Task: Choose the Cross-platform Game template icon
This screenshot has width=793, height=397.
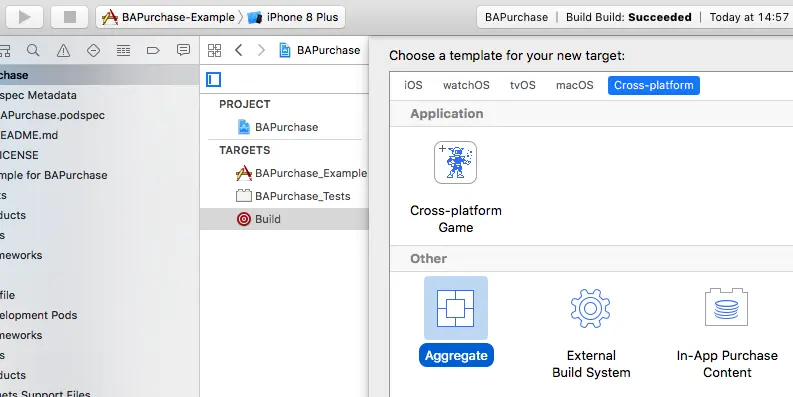Action: coord(455,162)
